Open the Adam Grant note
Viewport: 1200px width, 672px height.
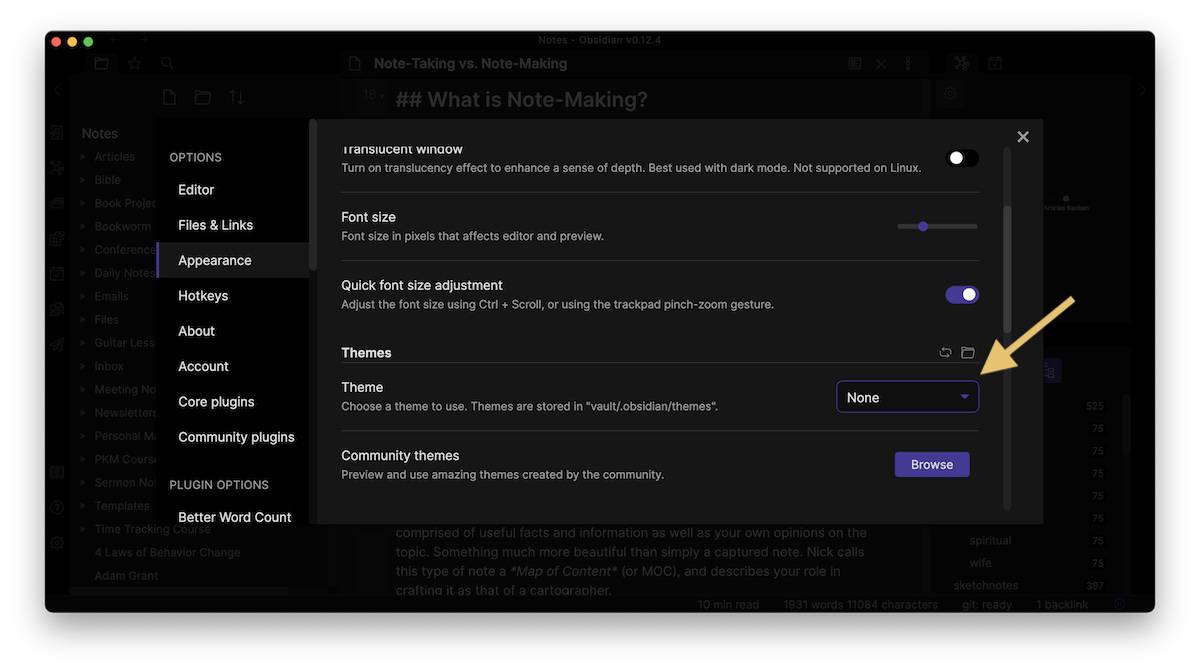(x=126, y=576)
